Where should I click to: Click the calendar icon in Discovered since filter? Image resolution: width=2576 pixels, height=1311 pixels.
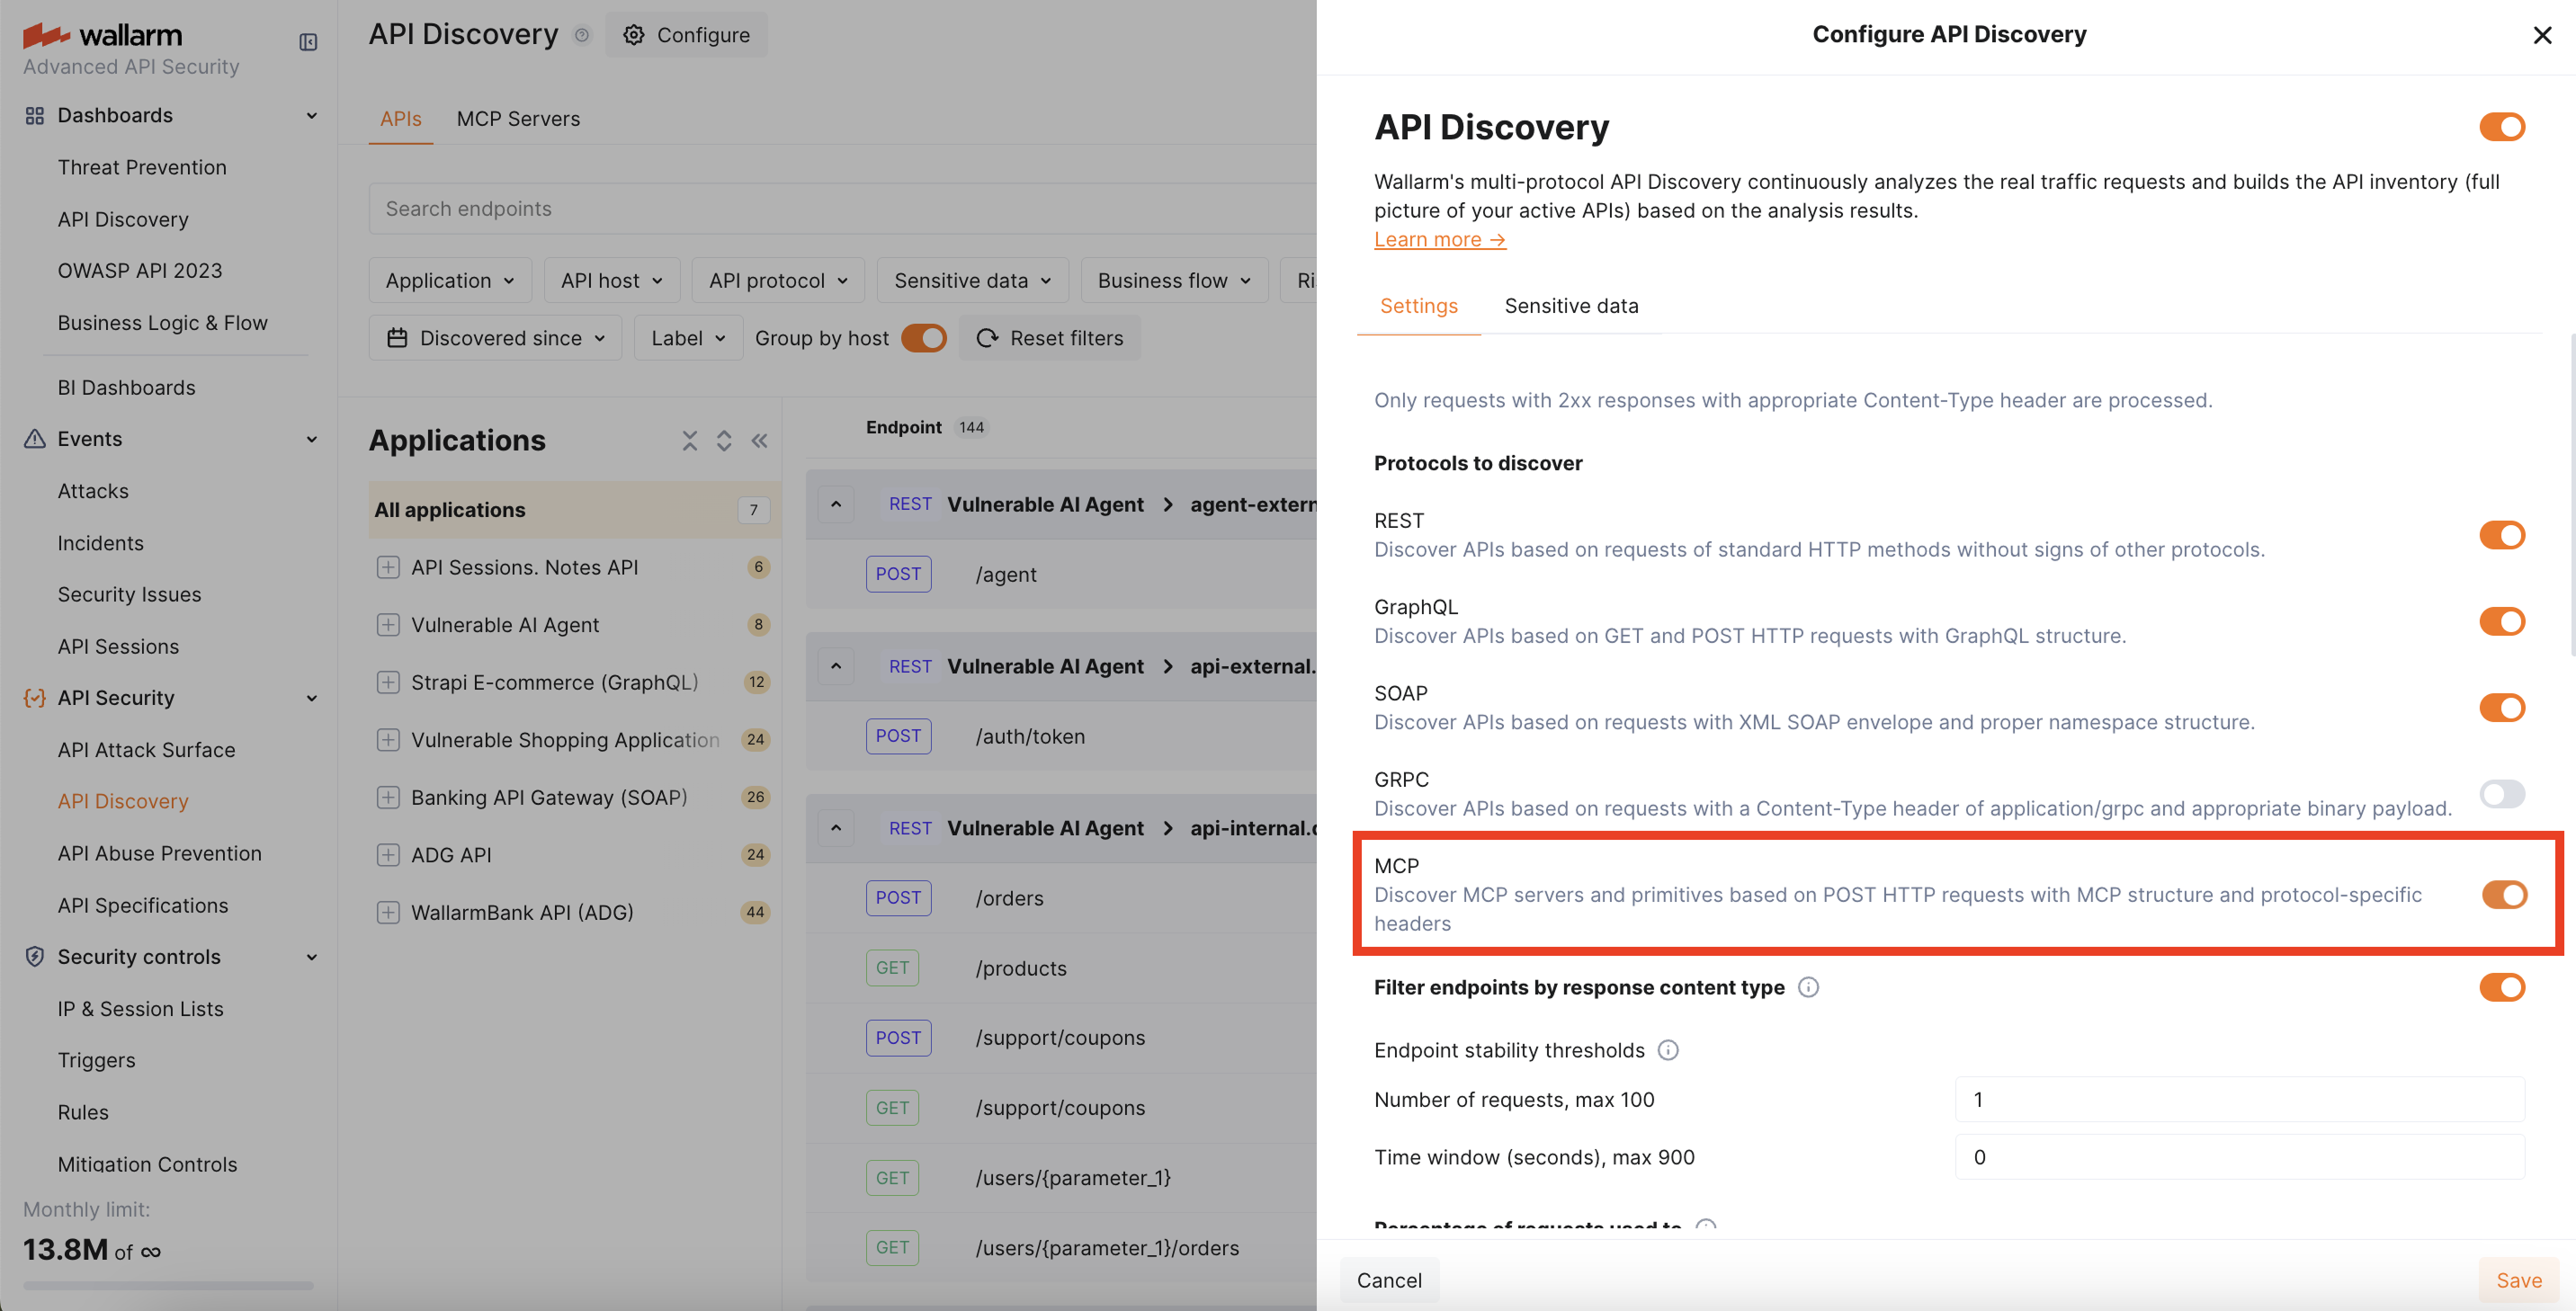tap(398, 338)
